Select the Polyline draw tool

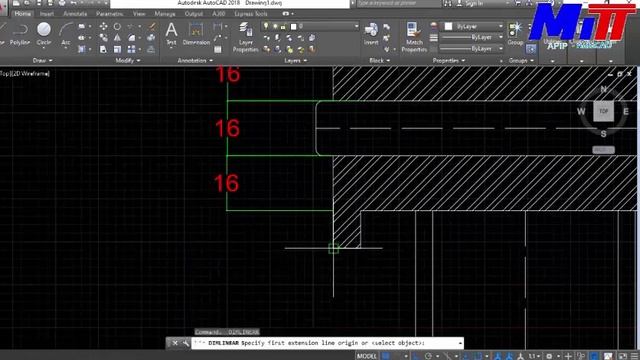click(x=20, y=34)
